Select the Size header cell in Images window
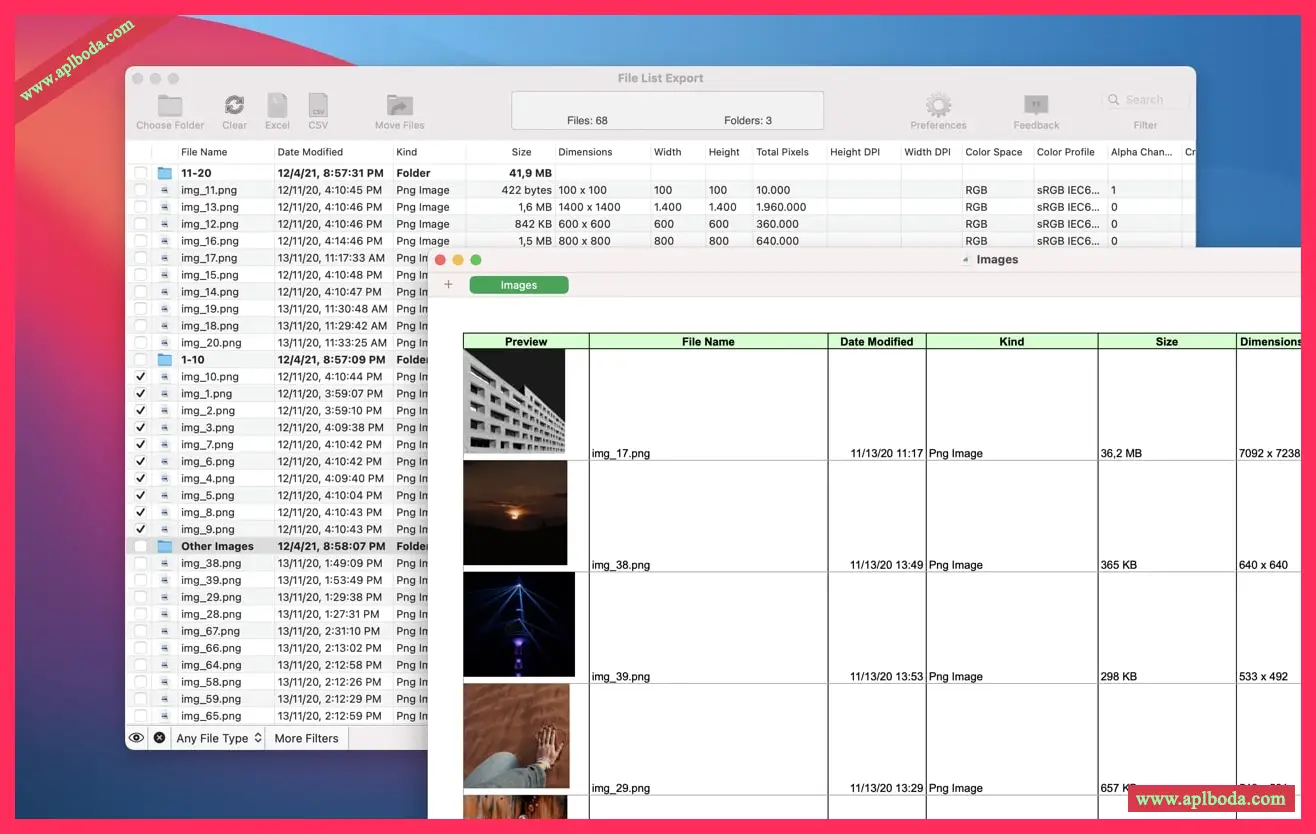Screen dimensions: 1316x834 click(x=1167, y=341)
